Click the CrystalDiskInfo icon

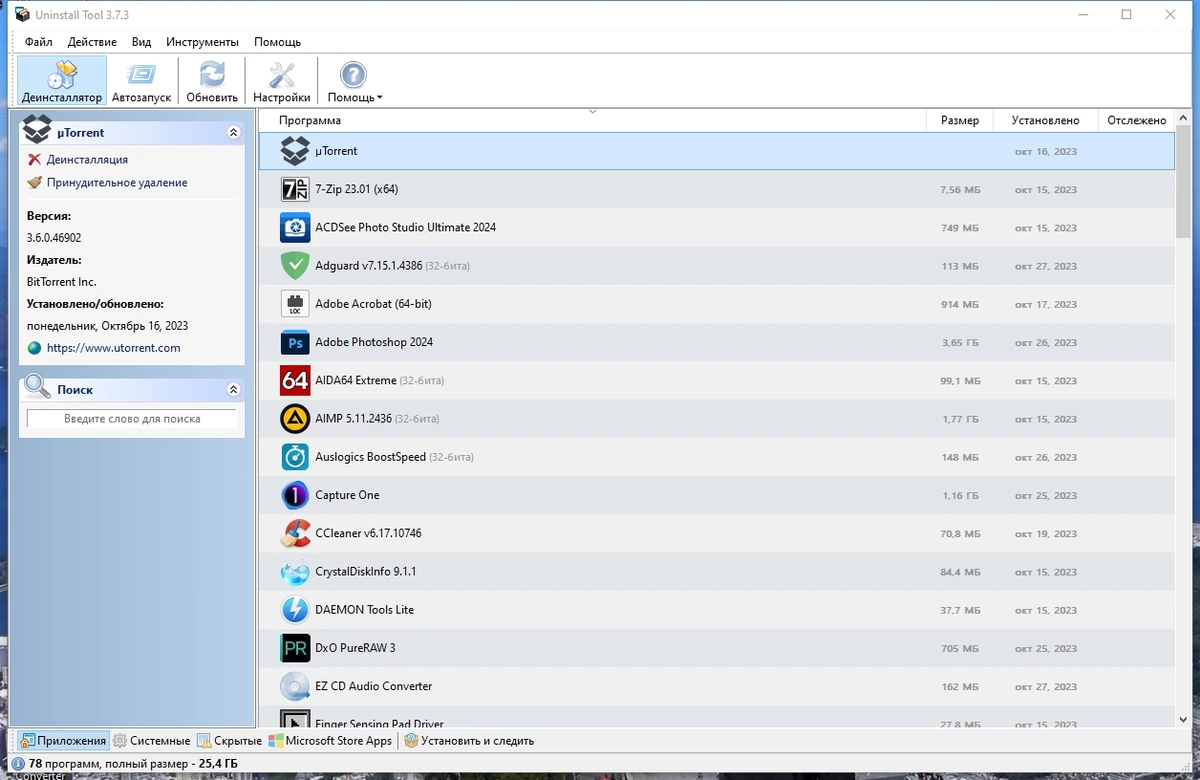(295, 572)
